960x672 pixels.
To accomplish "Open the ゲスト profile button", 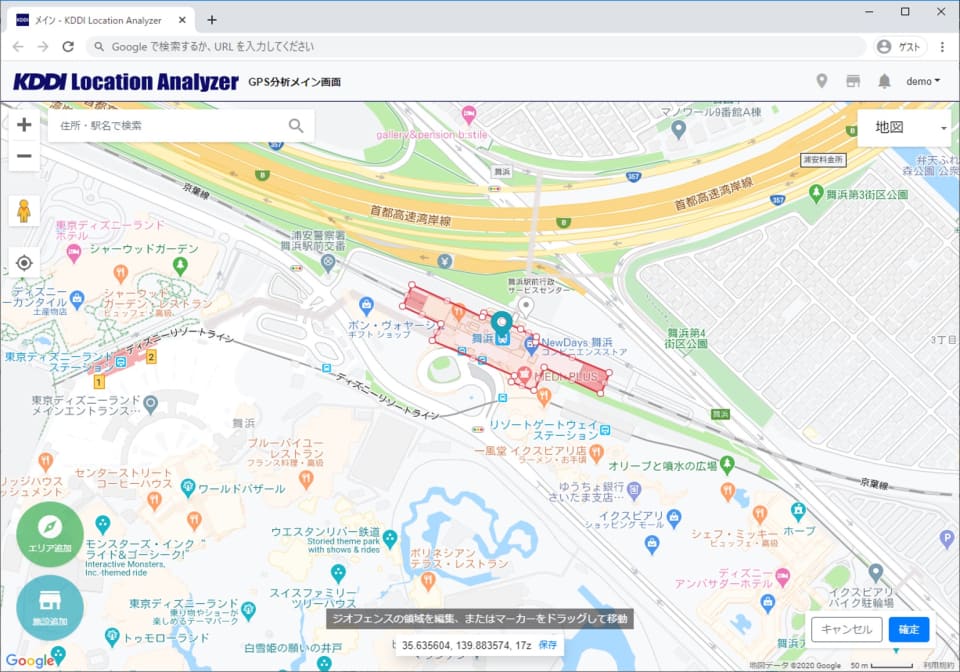I will [x=899, y=47].
